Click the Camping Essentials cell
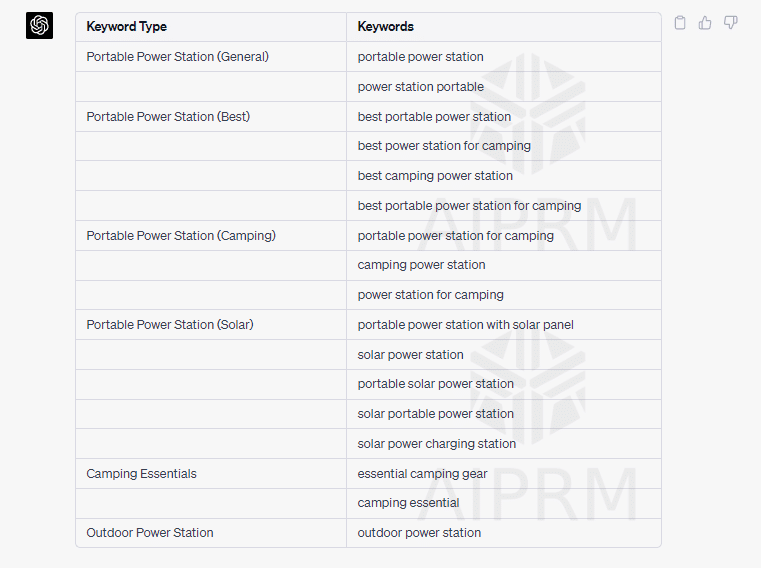Viewport: 761px width, 568px height. 142,474
